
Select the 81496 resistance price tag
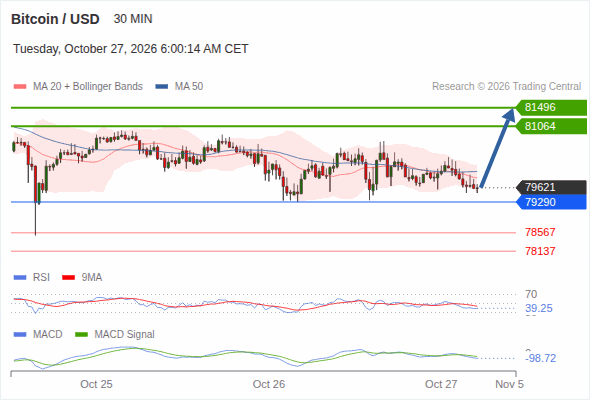[x=551, y=107]
